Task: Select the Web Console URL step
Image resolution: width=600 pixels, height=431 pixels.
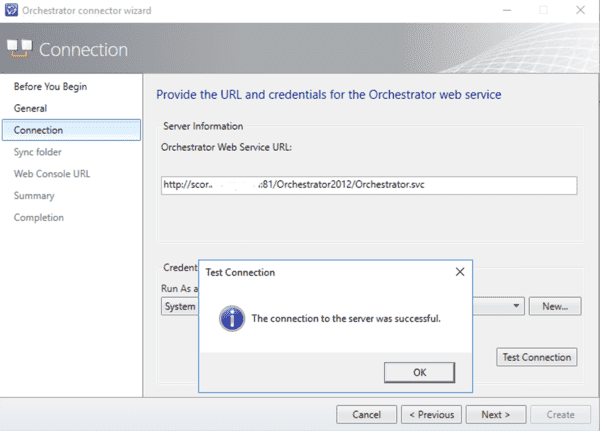Action: coord(52,174)
